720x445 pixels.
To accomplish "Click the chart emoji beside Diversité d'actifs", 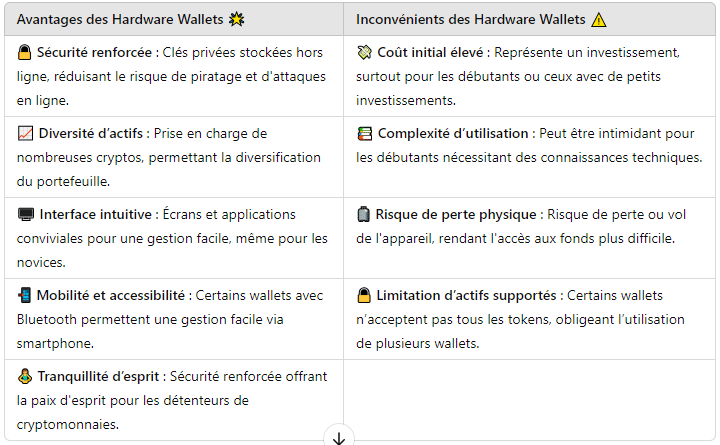I will pyautogui.click(x=25, y=134).
